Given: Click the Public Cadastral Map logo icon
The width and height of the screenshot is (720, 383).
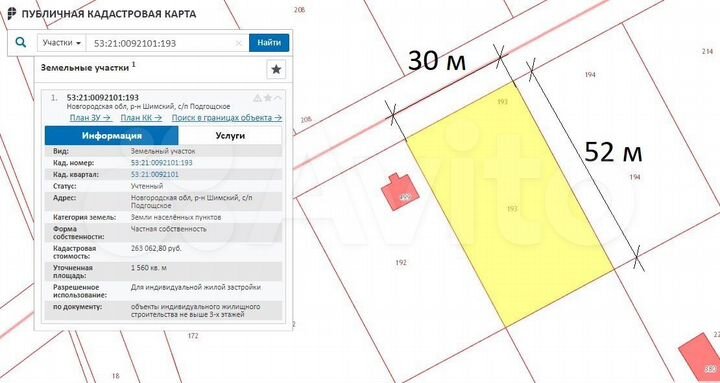Looking at the screenshot, I should (x=11, y=13).
